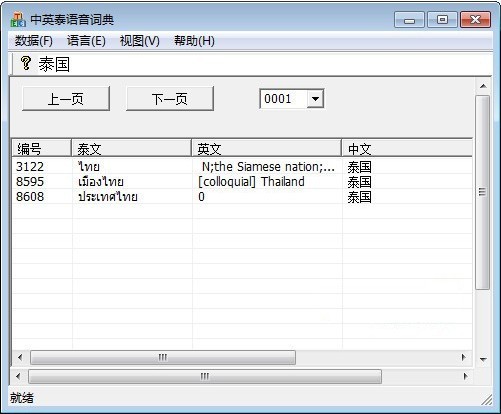
Task: Click the vertical scrollbar thumb
Action: [482, 192]
